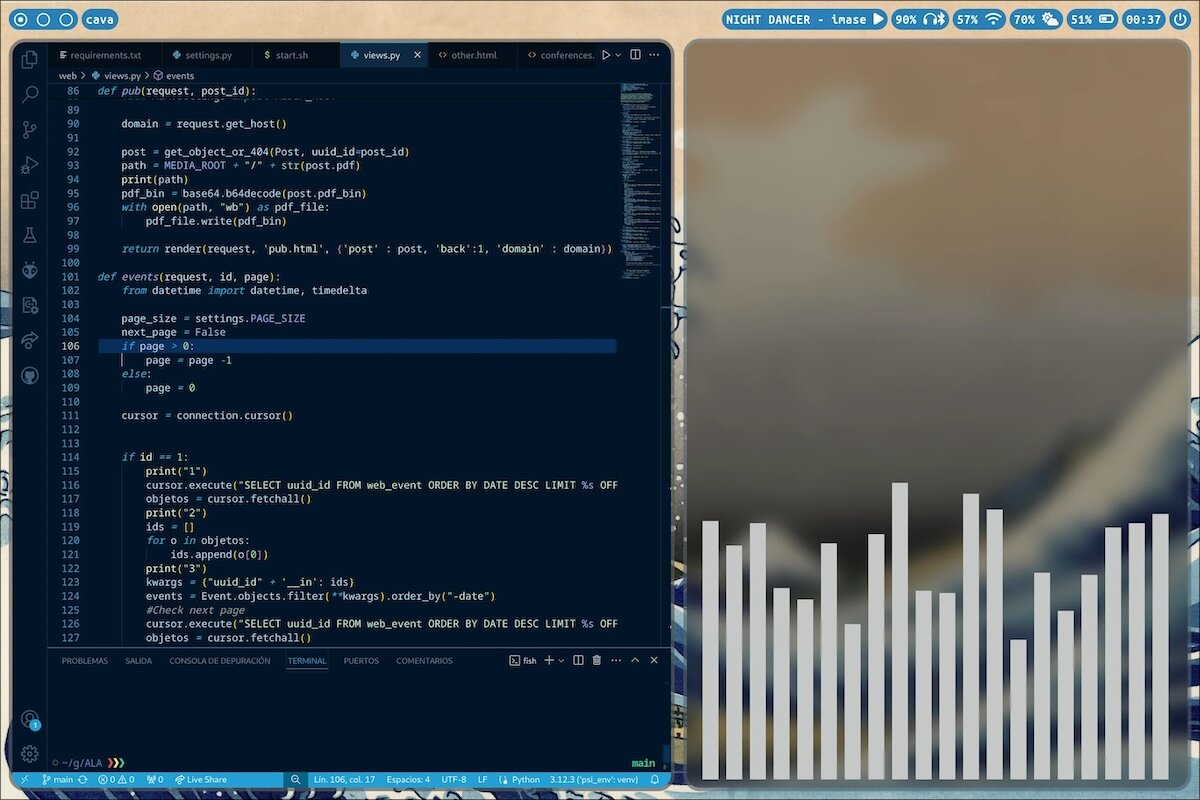Open the Explorer view in activity bar
1200x800 pixels.
click(30, 60)
